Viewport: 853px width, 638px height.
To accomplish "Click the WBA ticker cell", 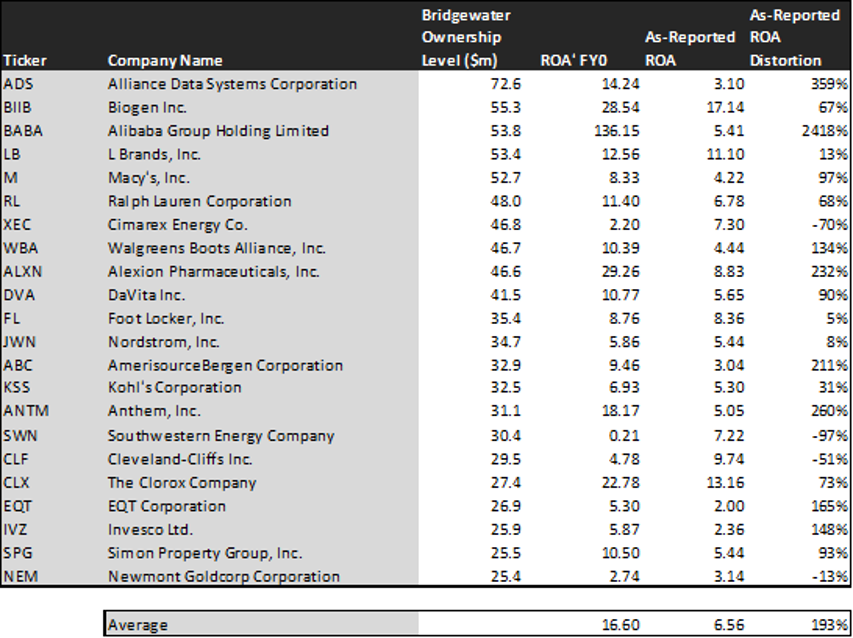I will 21,248.
